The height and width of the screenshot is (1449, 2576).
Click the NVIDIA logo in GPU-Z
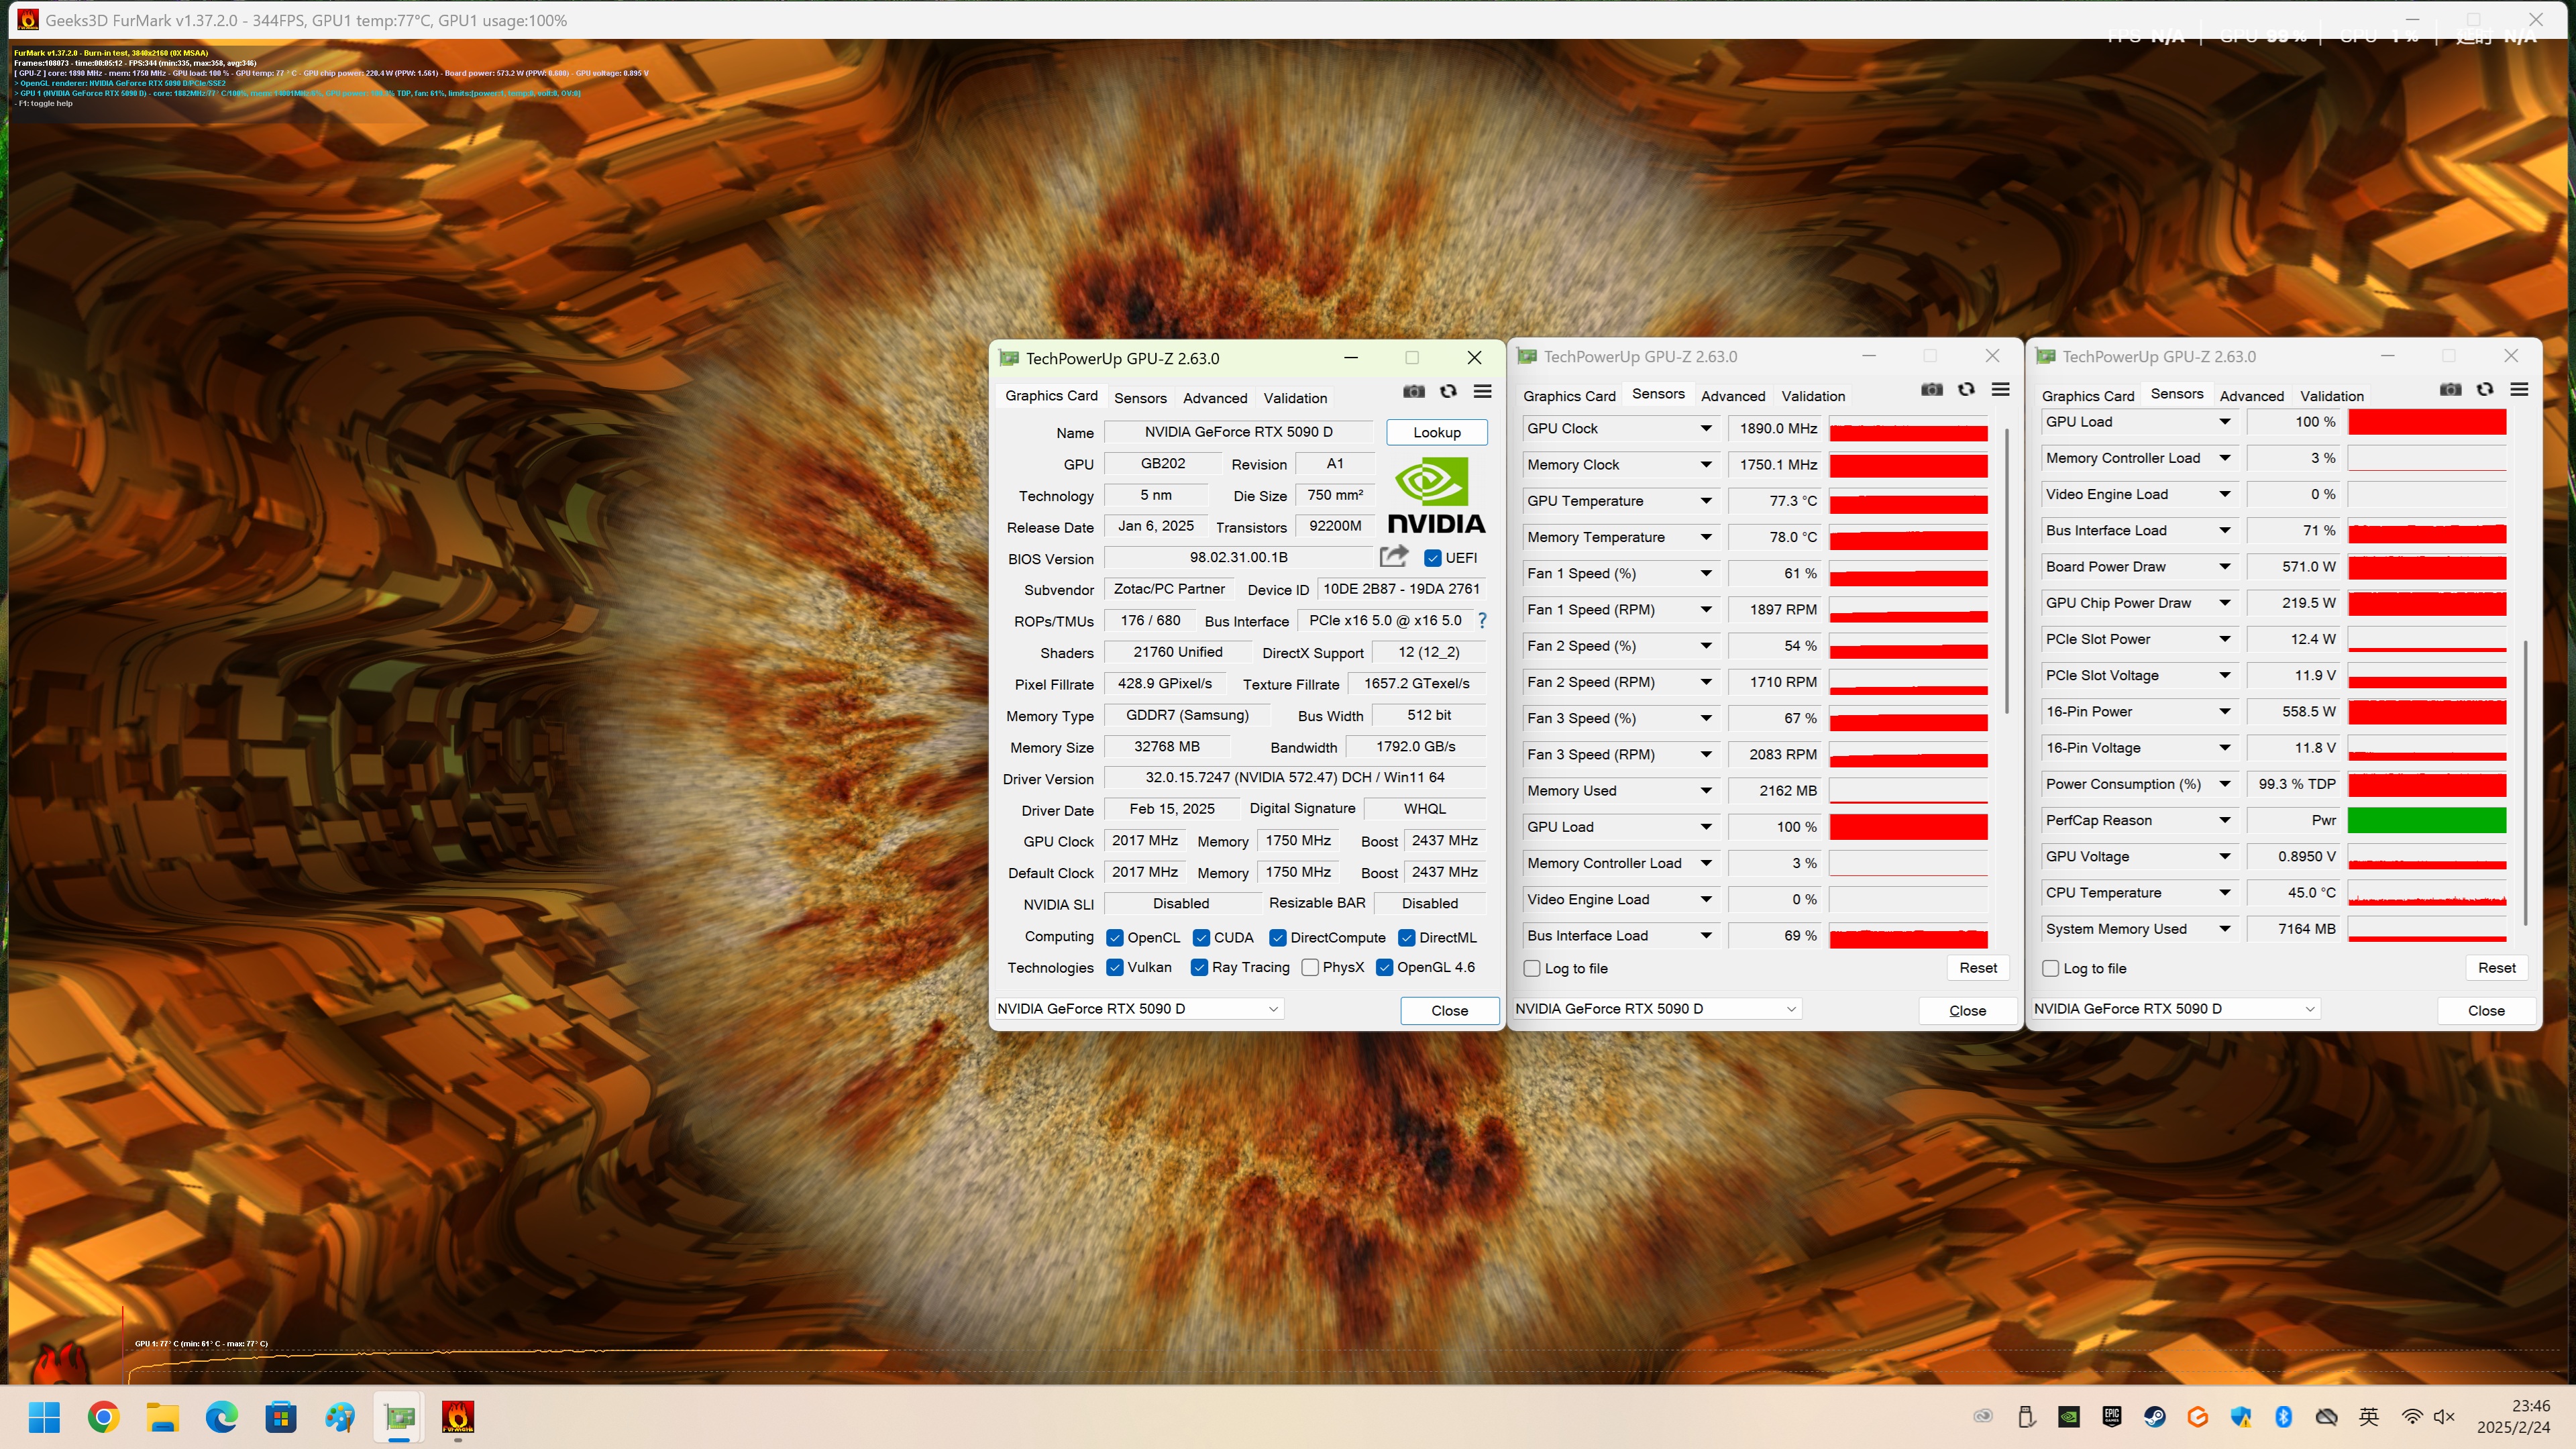[1436, 494]
